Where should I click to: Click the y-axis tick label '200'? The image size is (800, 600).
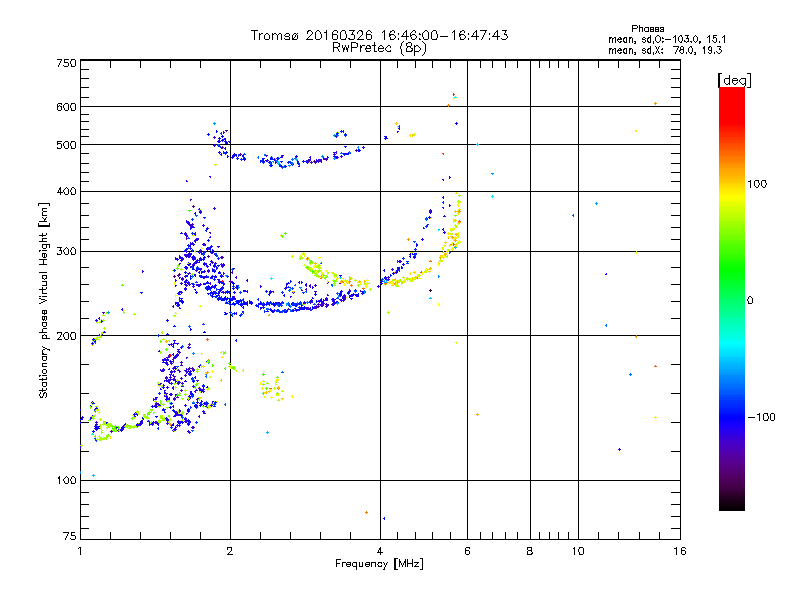point(66,336)
